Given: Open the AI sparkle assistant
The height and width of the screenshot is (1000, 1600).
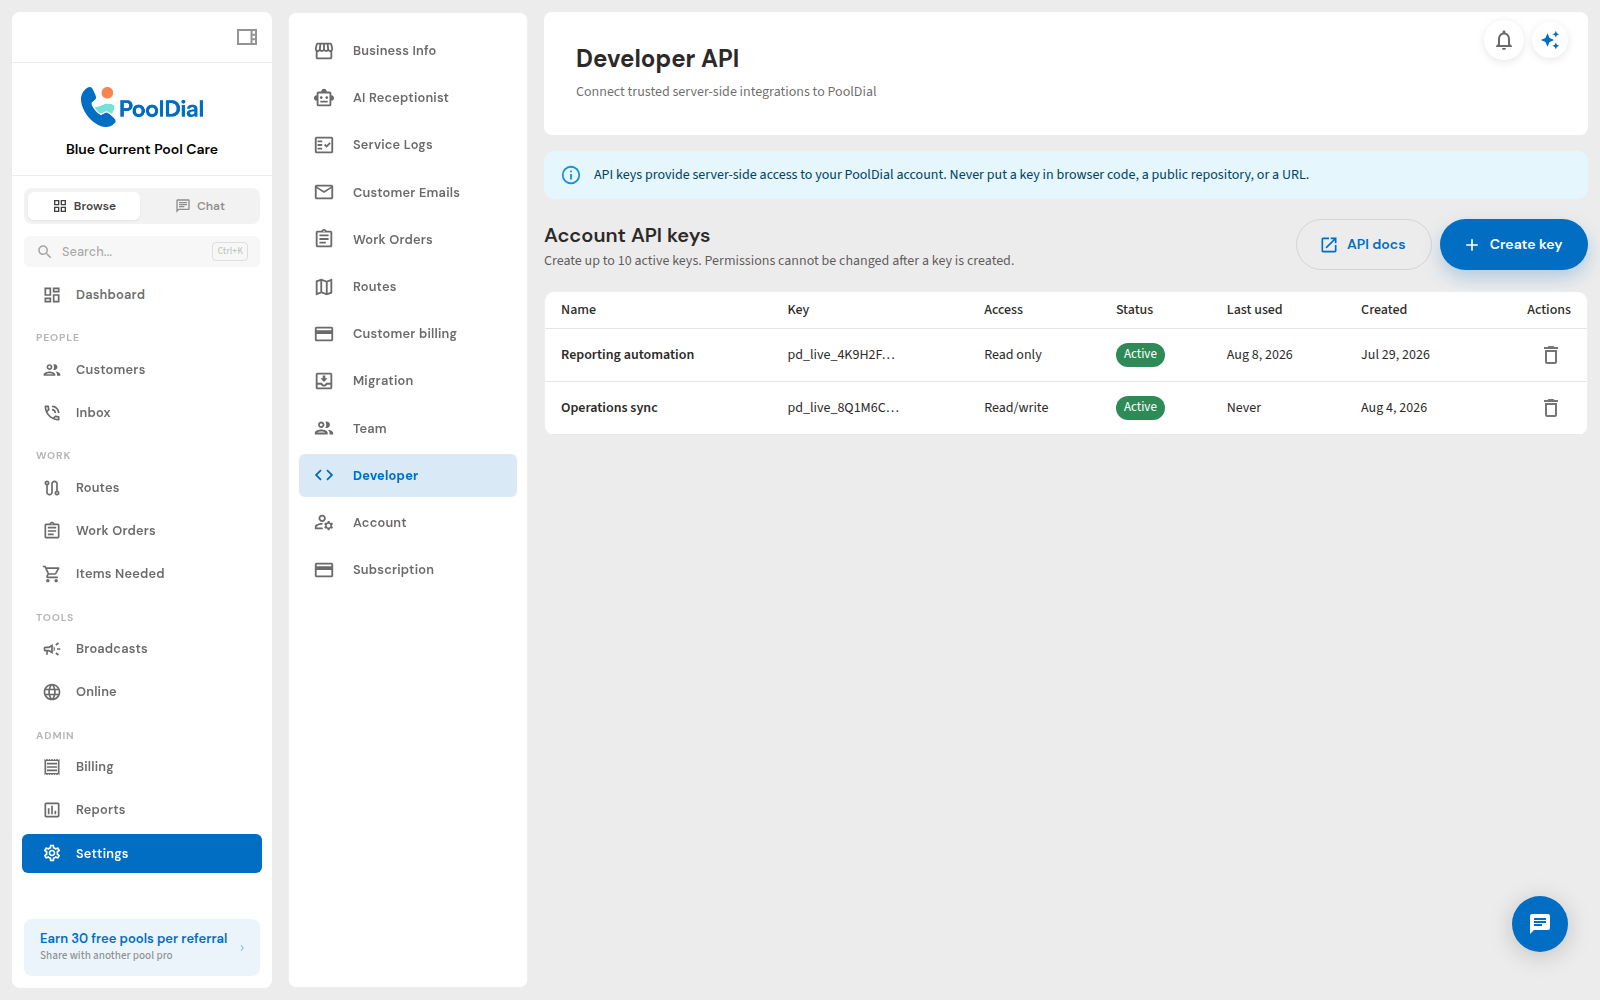Looking at the screenshot, I should point(1550,40).
